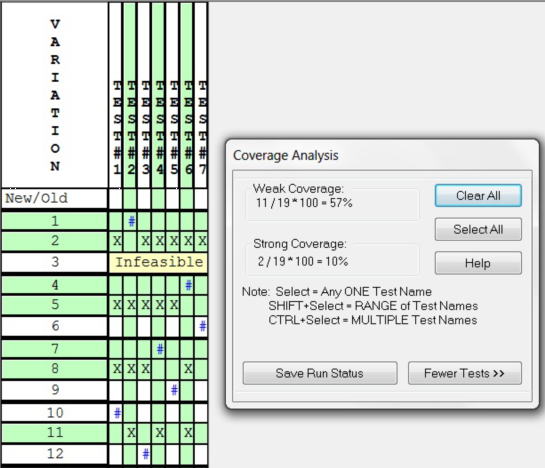Viewport: 545px width, 468px height.
Task: Click the # mark in variation 4 row
Action: (x=188, y=285)
